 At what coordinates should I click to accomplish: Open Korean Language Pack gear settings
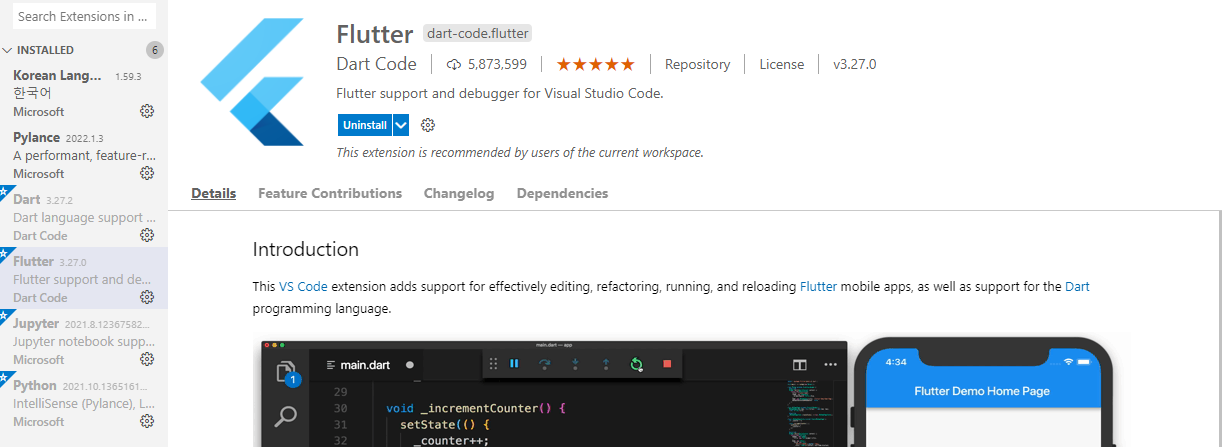click(147, 111)
